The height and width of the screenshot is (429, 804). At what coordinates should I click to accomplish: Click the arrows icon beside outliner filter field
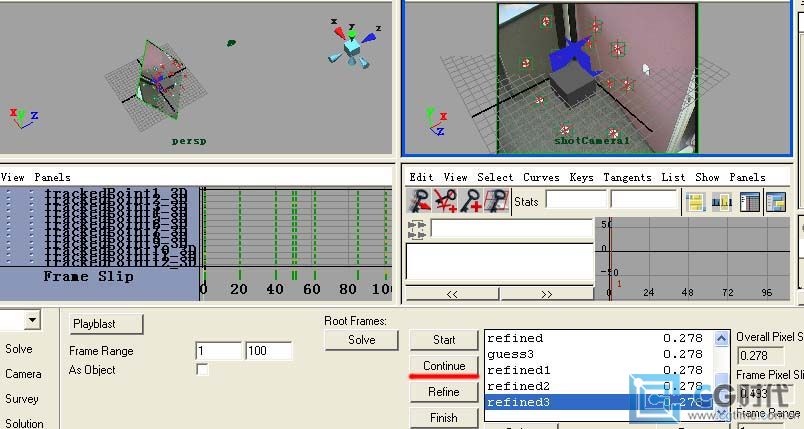(416, 230)
